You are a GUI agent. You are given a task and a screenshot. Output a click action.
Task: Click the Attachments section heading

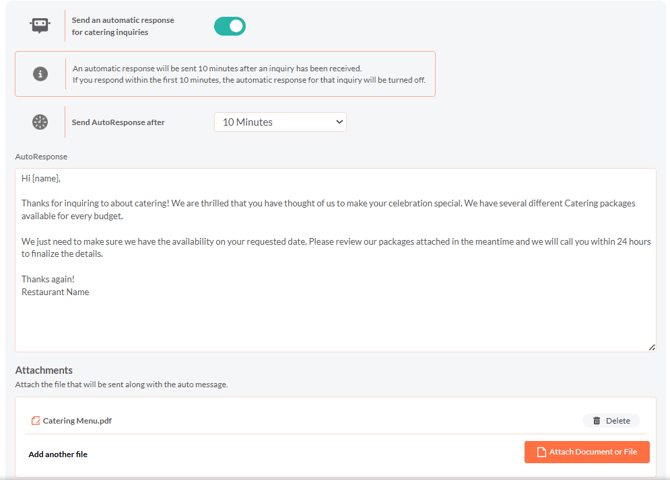[x=44, y=370]
